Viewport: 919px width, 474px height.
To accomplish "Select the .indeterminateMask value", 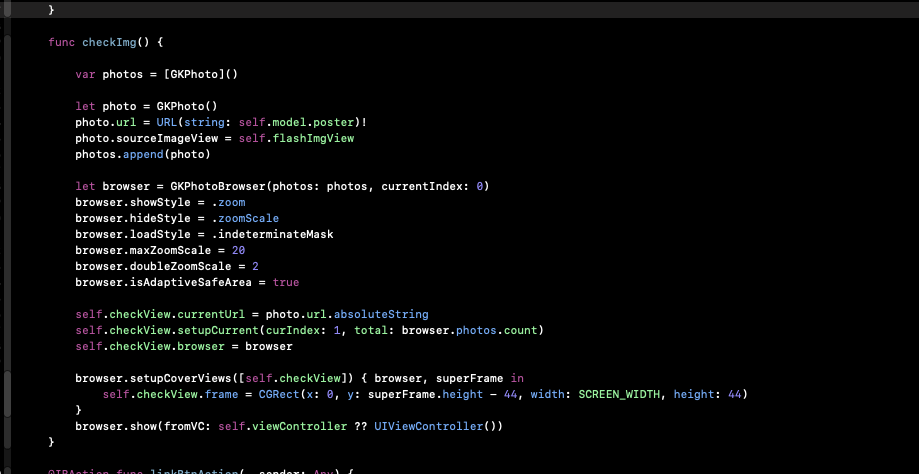I will (272, 234).
